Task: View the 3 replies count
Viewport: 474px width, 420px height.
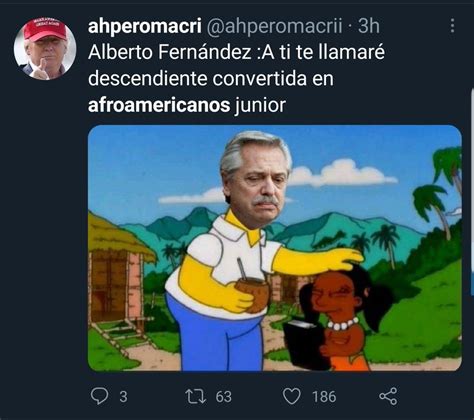Action: coord(123,397)
